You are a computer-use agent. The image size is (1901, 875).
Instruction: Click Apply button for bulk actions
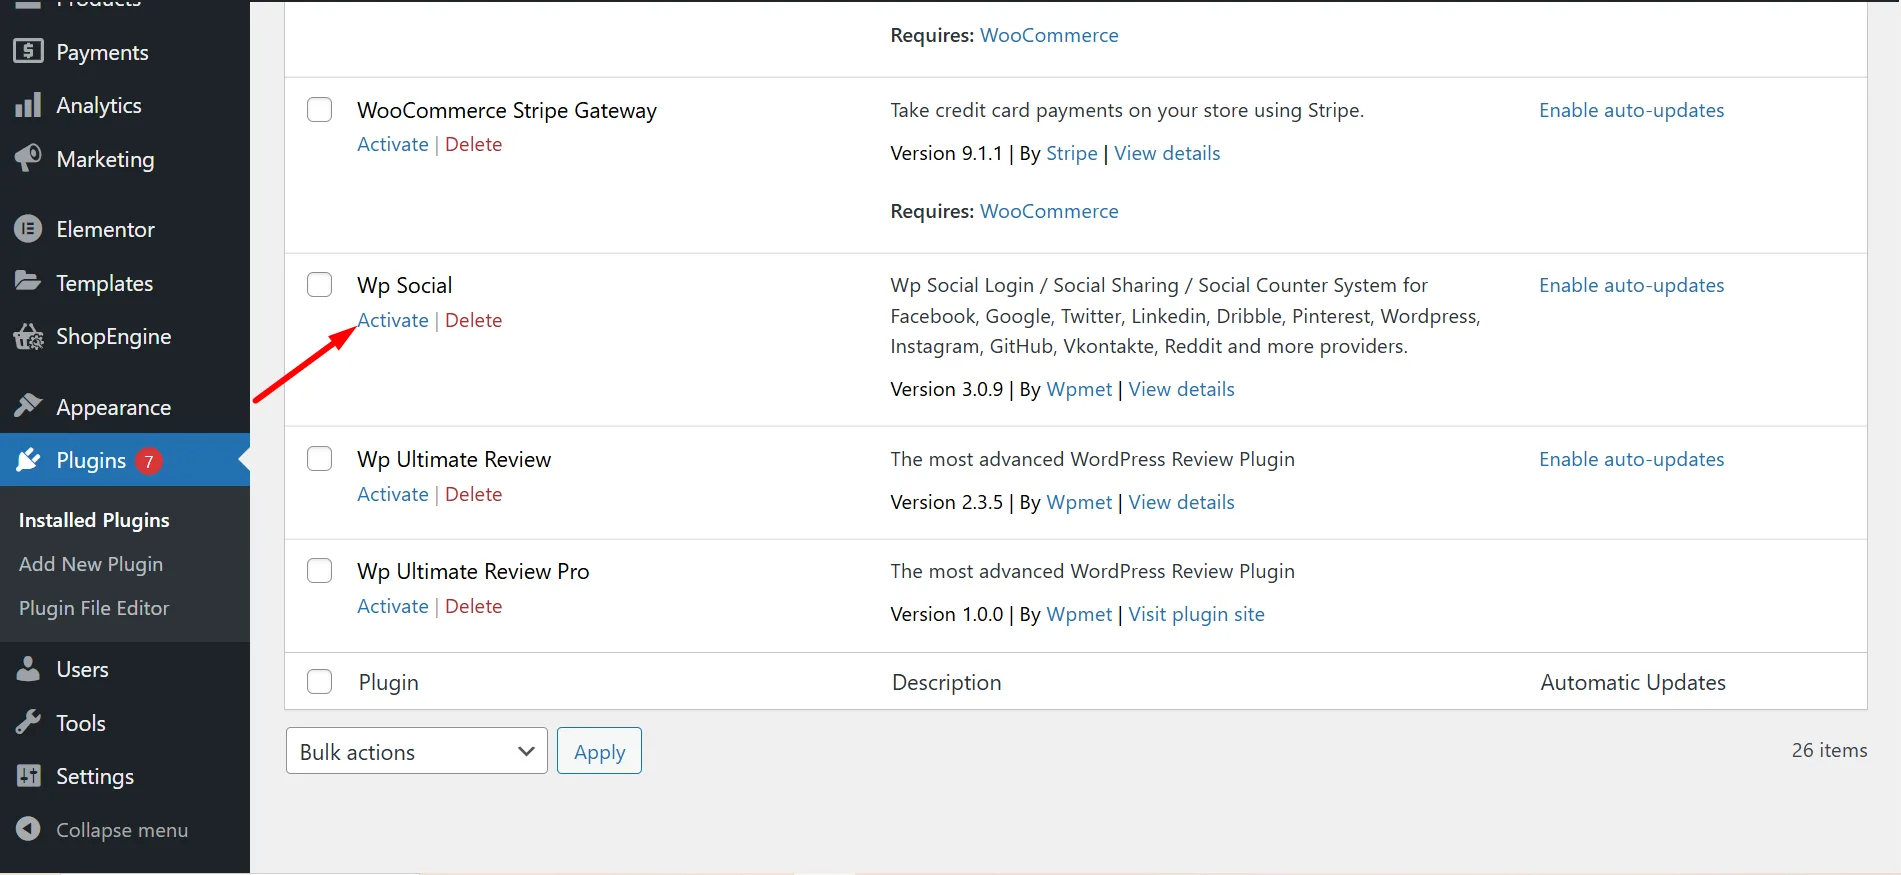coord(599,751)
